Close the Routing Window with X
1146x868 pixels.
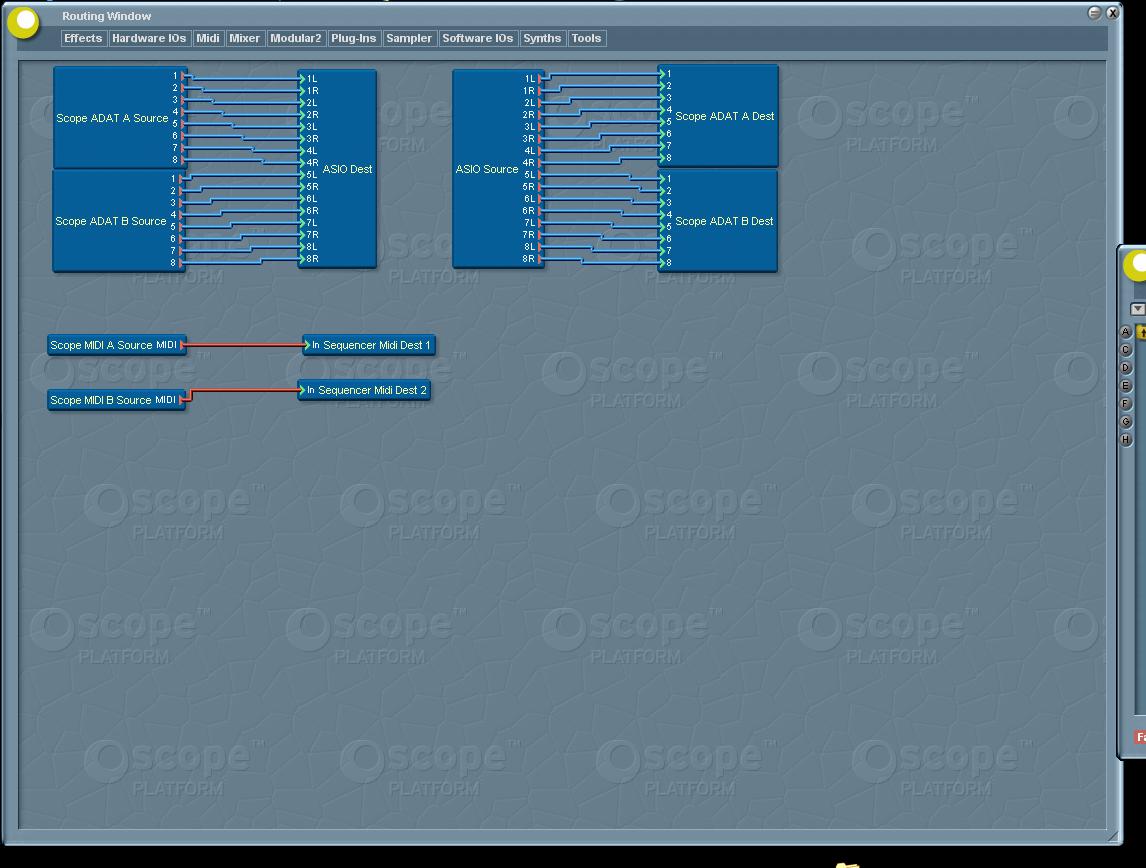point(1112,12)
